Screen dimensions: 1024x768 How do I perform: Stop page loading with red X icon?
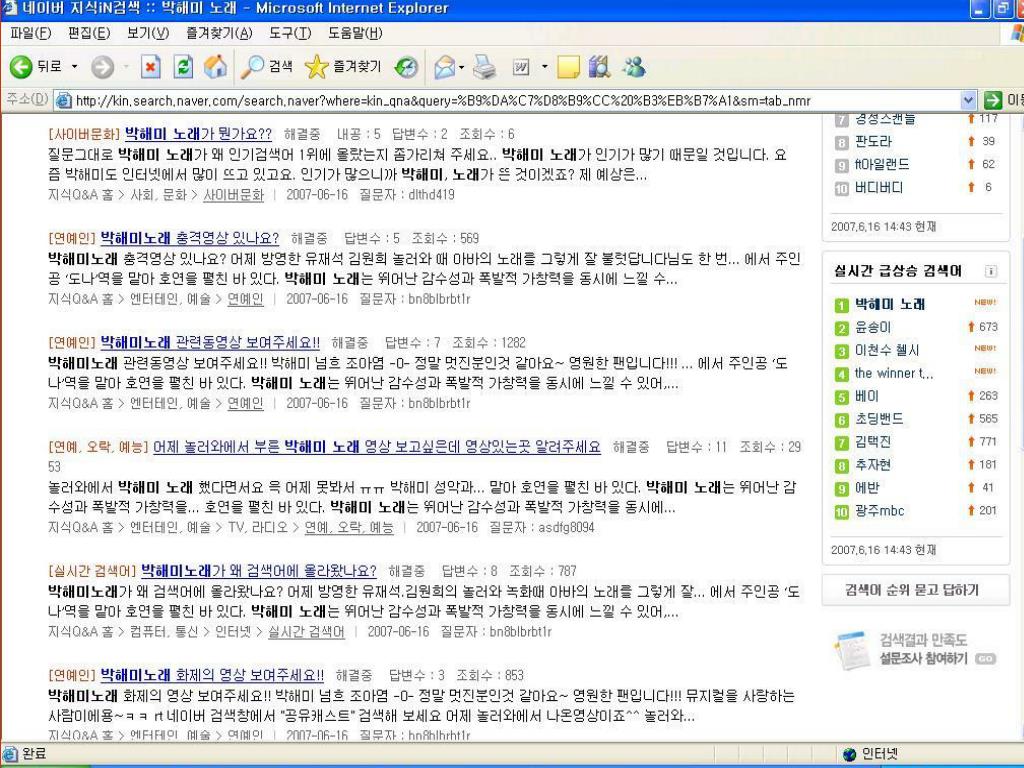tap(151, 67)
